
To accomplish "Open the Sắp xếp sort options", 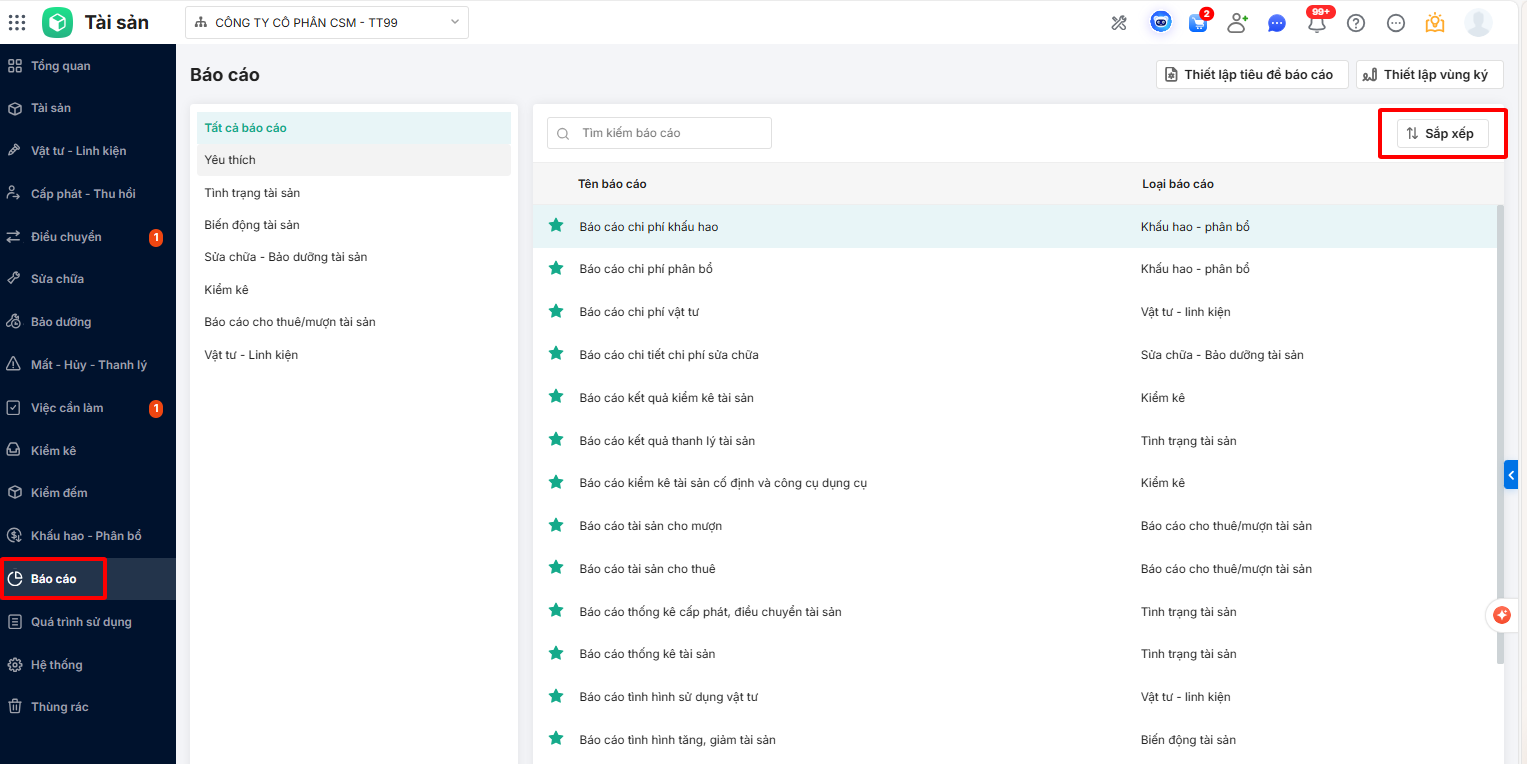I will point(1441,133).
